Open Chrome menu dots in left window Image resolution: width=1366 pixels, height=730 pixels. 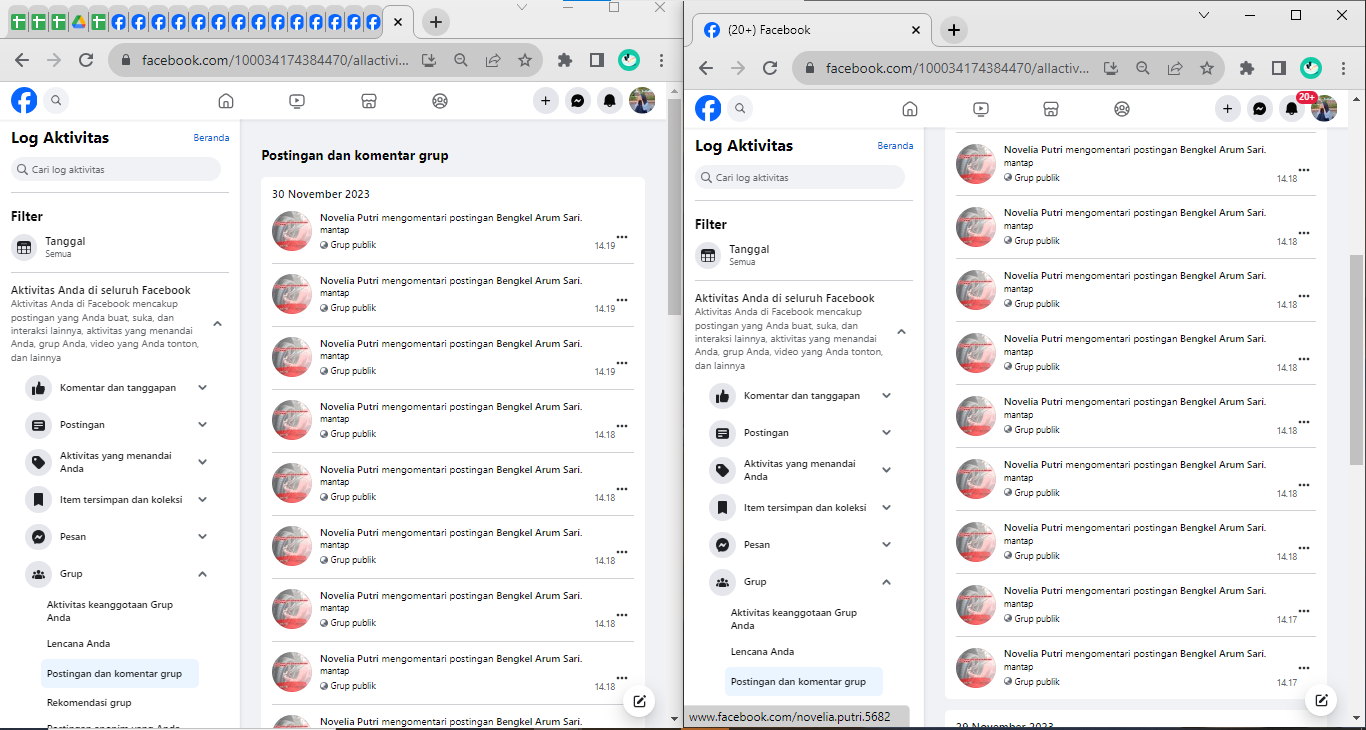pos(661,60)
